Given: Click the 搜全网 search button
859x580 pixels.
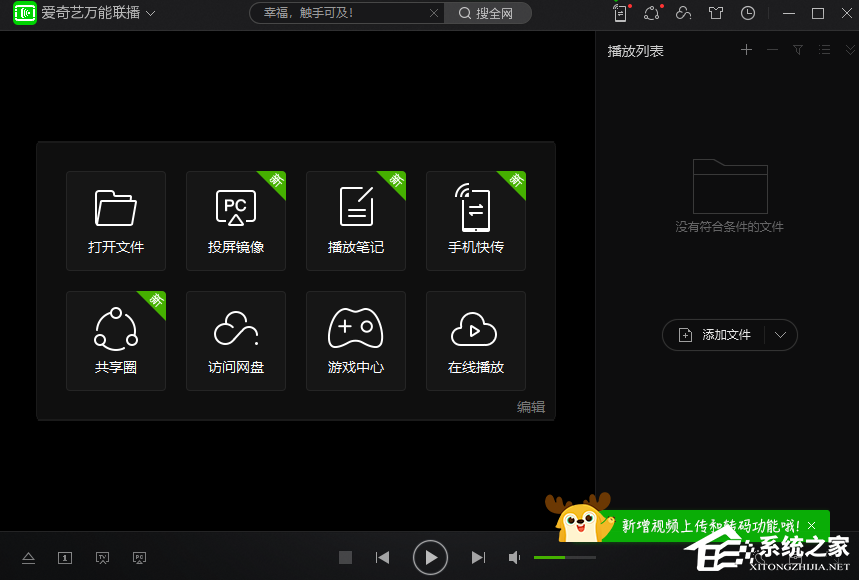Looking at the screenshot, I should pyautogui.click(x=486, y=13).
